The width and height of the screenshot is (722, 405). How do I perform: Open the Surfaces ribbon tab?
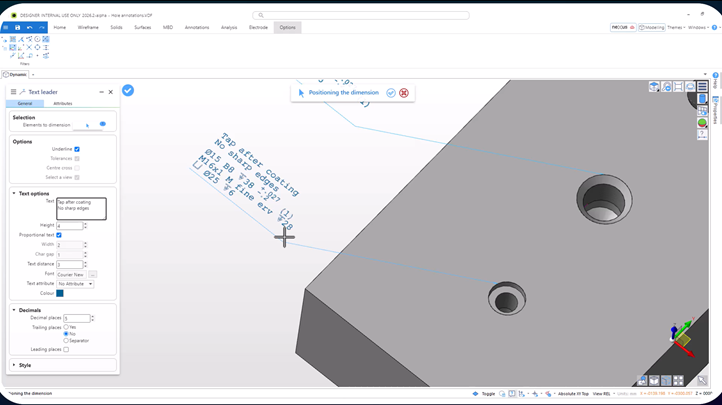click(143, 28)
